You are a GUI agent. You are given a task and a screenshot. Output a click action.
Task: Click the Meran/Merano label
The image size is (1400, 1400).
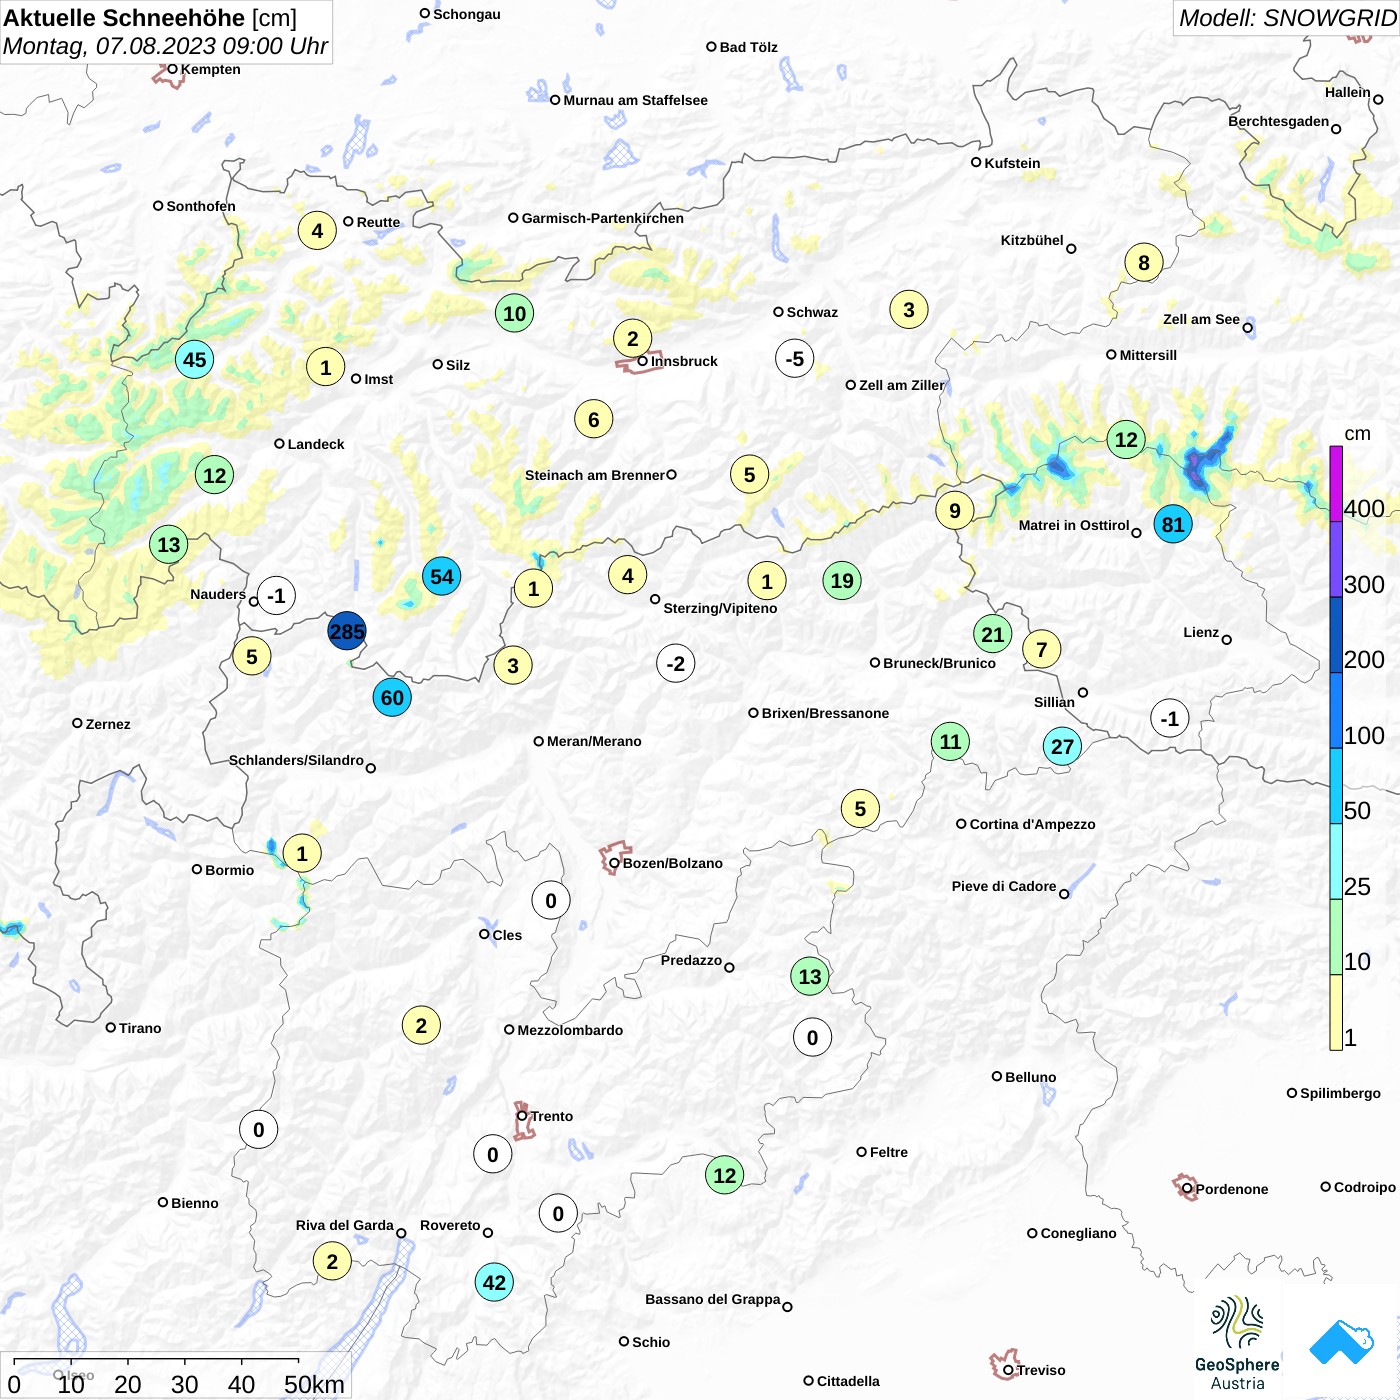tap(594, 741)
